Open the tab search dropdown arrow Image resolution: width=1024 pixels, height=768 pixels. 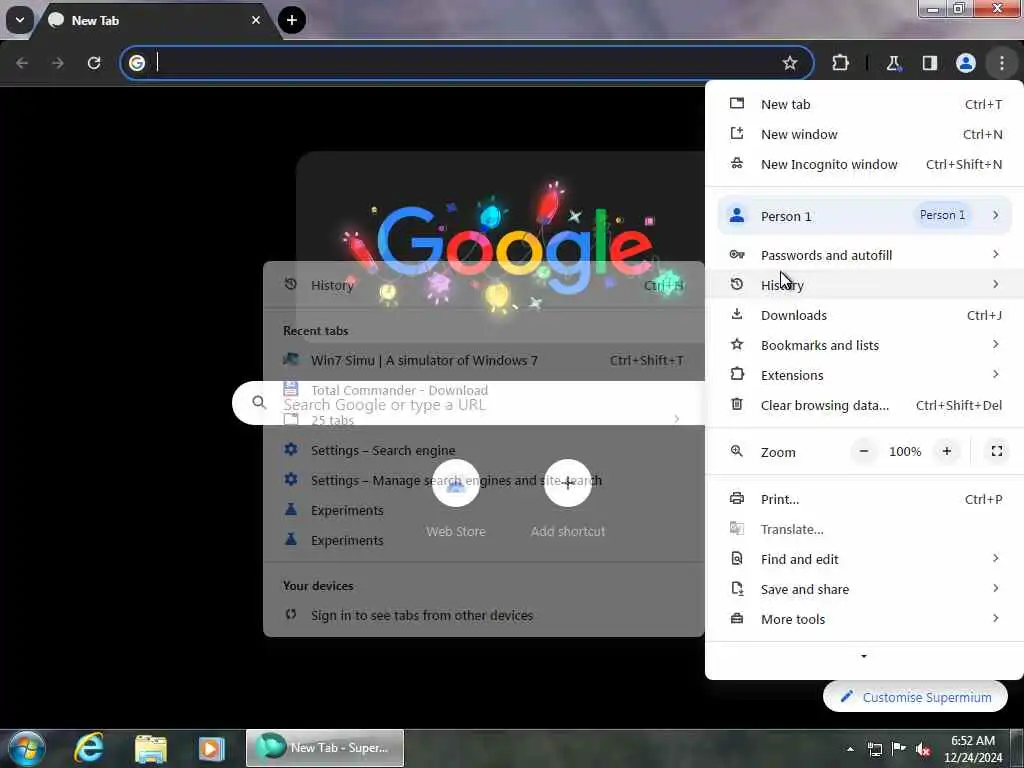pyautogui.click(x=20, y=20)
